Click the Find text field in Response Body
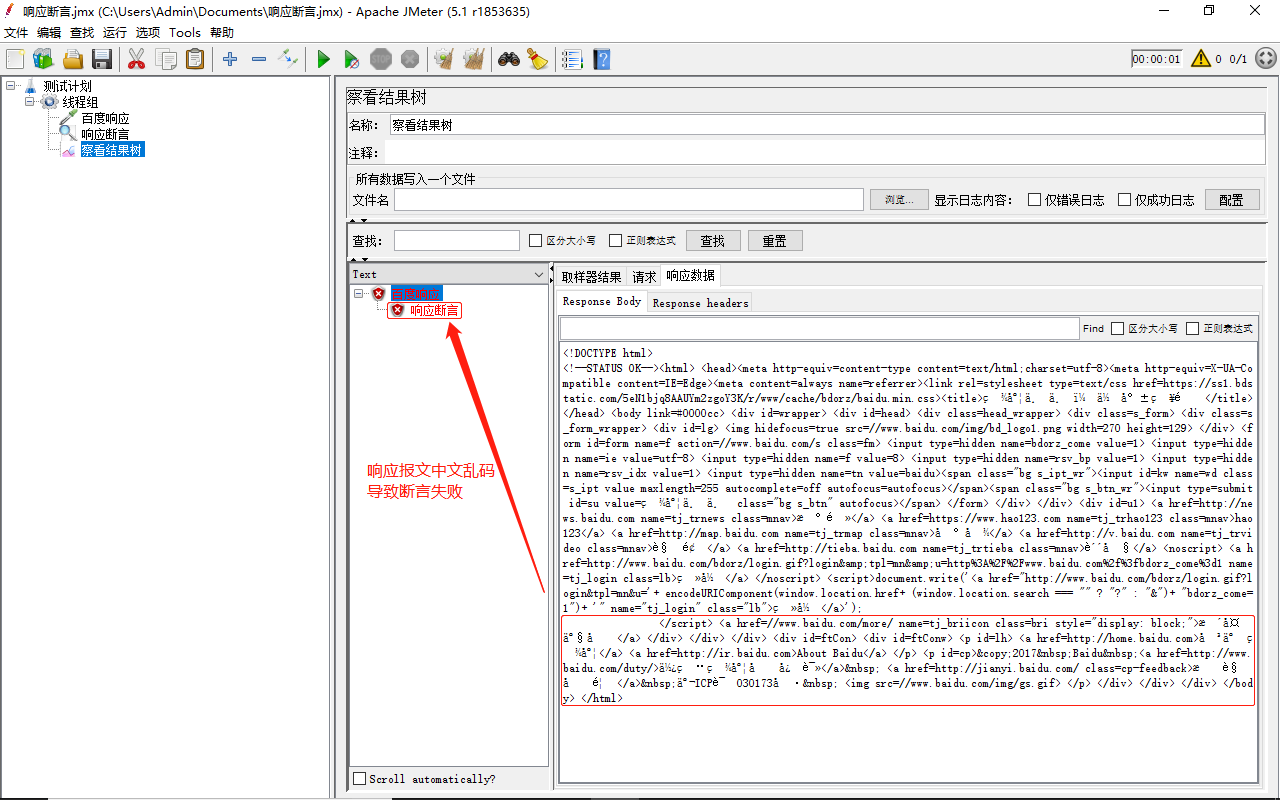 818,328
